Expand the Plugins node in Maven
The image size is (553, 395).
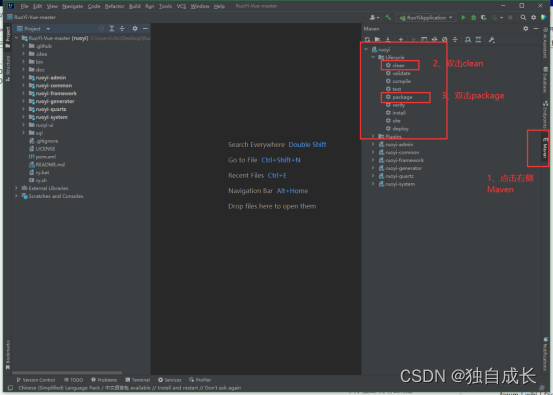click(x=373, y=136)
